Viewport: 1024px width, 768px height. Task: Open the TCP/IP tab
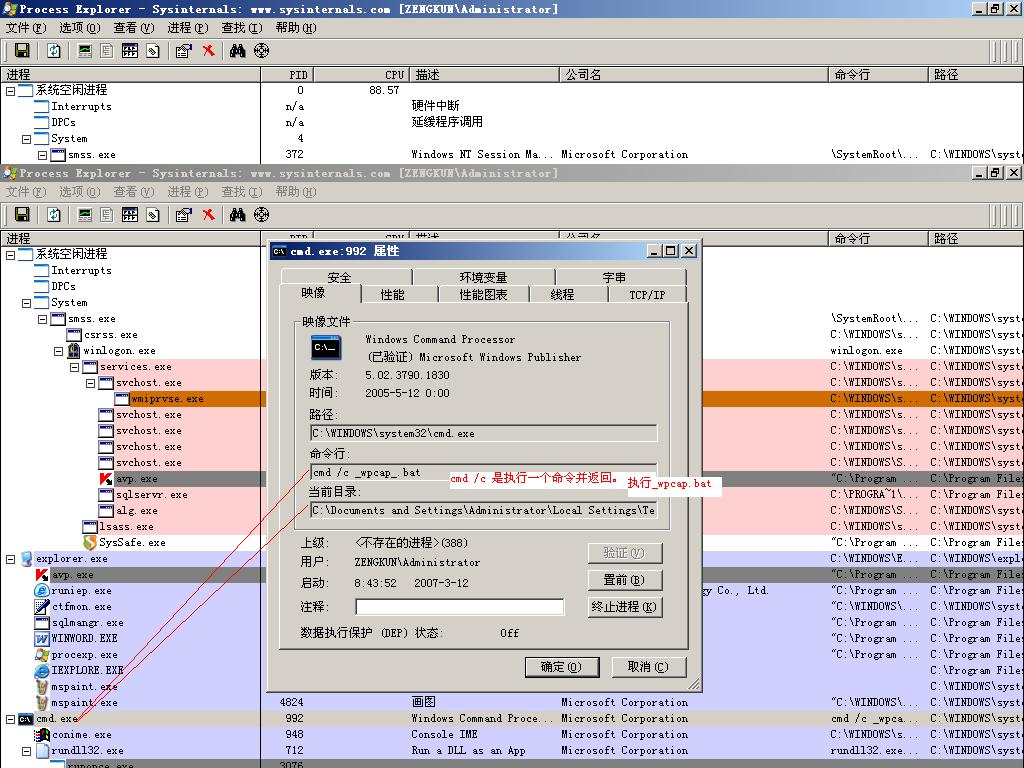(647, 295)
